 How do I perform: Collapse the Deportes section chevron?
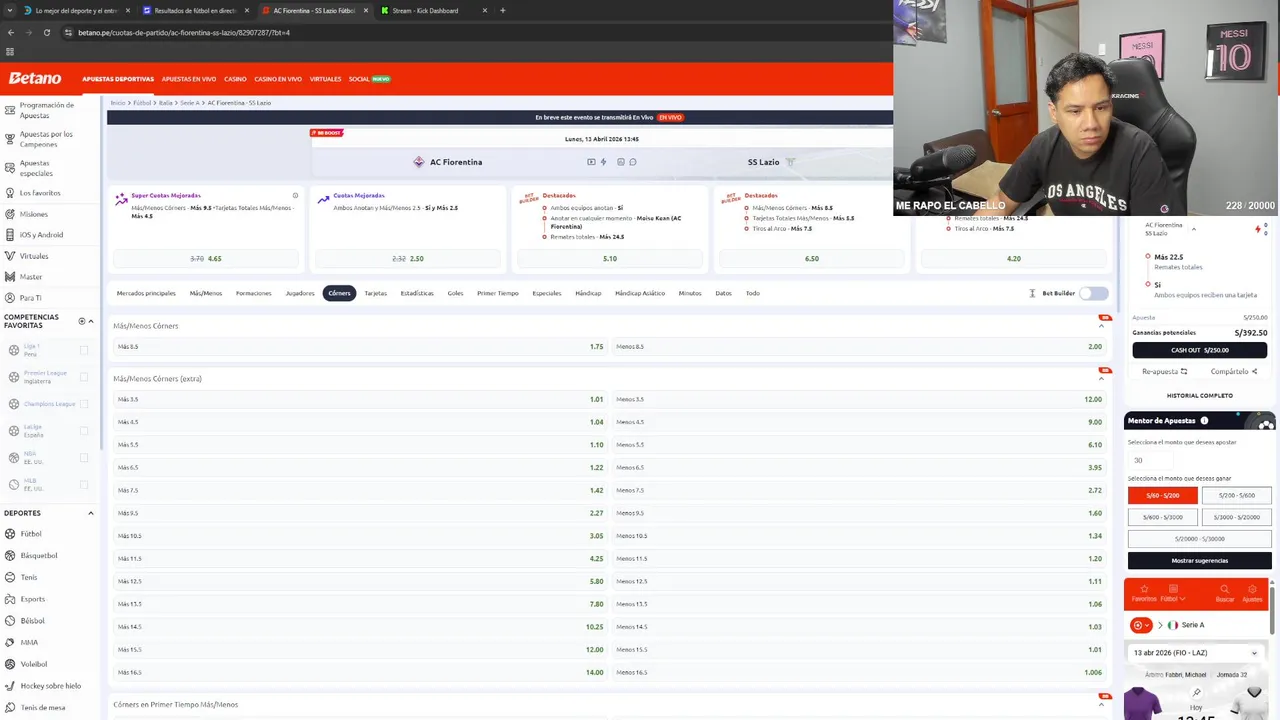tap(91, 513)
